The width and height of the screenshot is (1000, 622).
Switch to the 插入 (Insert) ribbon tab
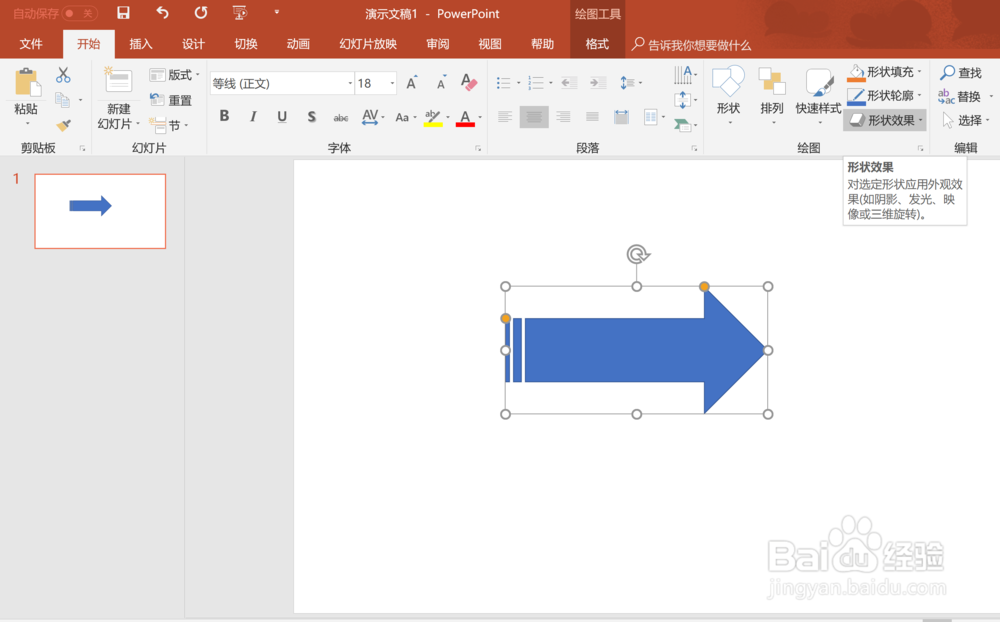pyautogui.click(x=141, y=44)
